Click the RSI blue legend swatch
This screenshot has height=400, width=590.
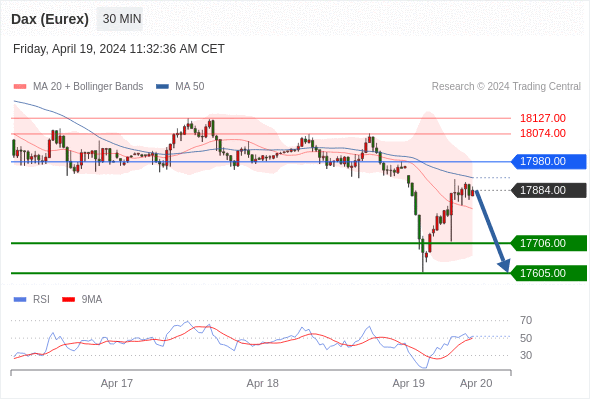pos(20,300)
